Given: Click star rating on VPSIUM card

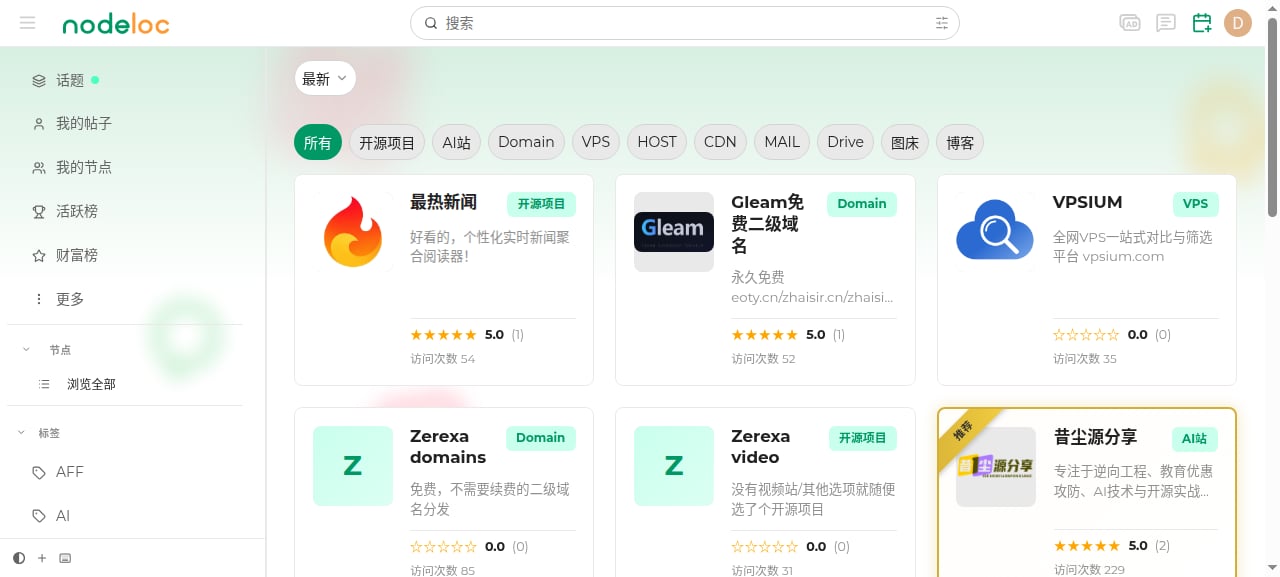Looking at the screenshot, I should click(1086, 335).
